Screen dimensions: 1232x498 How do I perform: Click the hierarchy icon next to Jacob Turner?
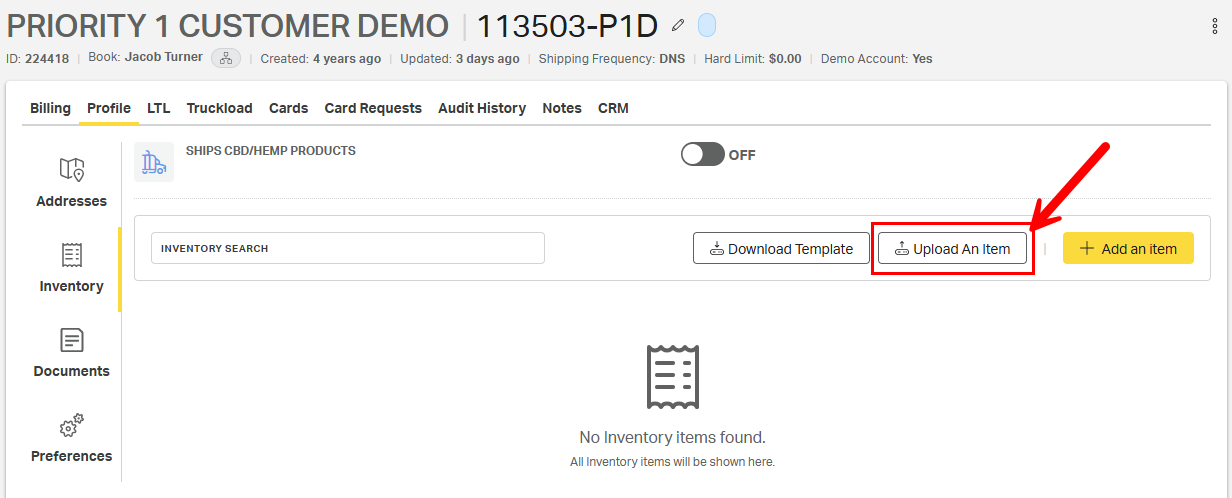226,58
